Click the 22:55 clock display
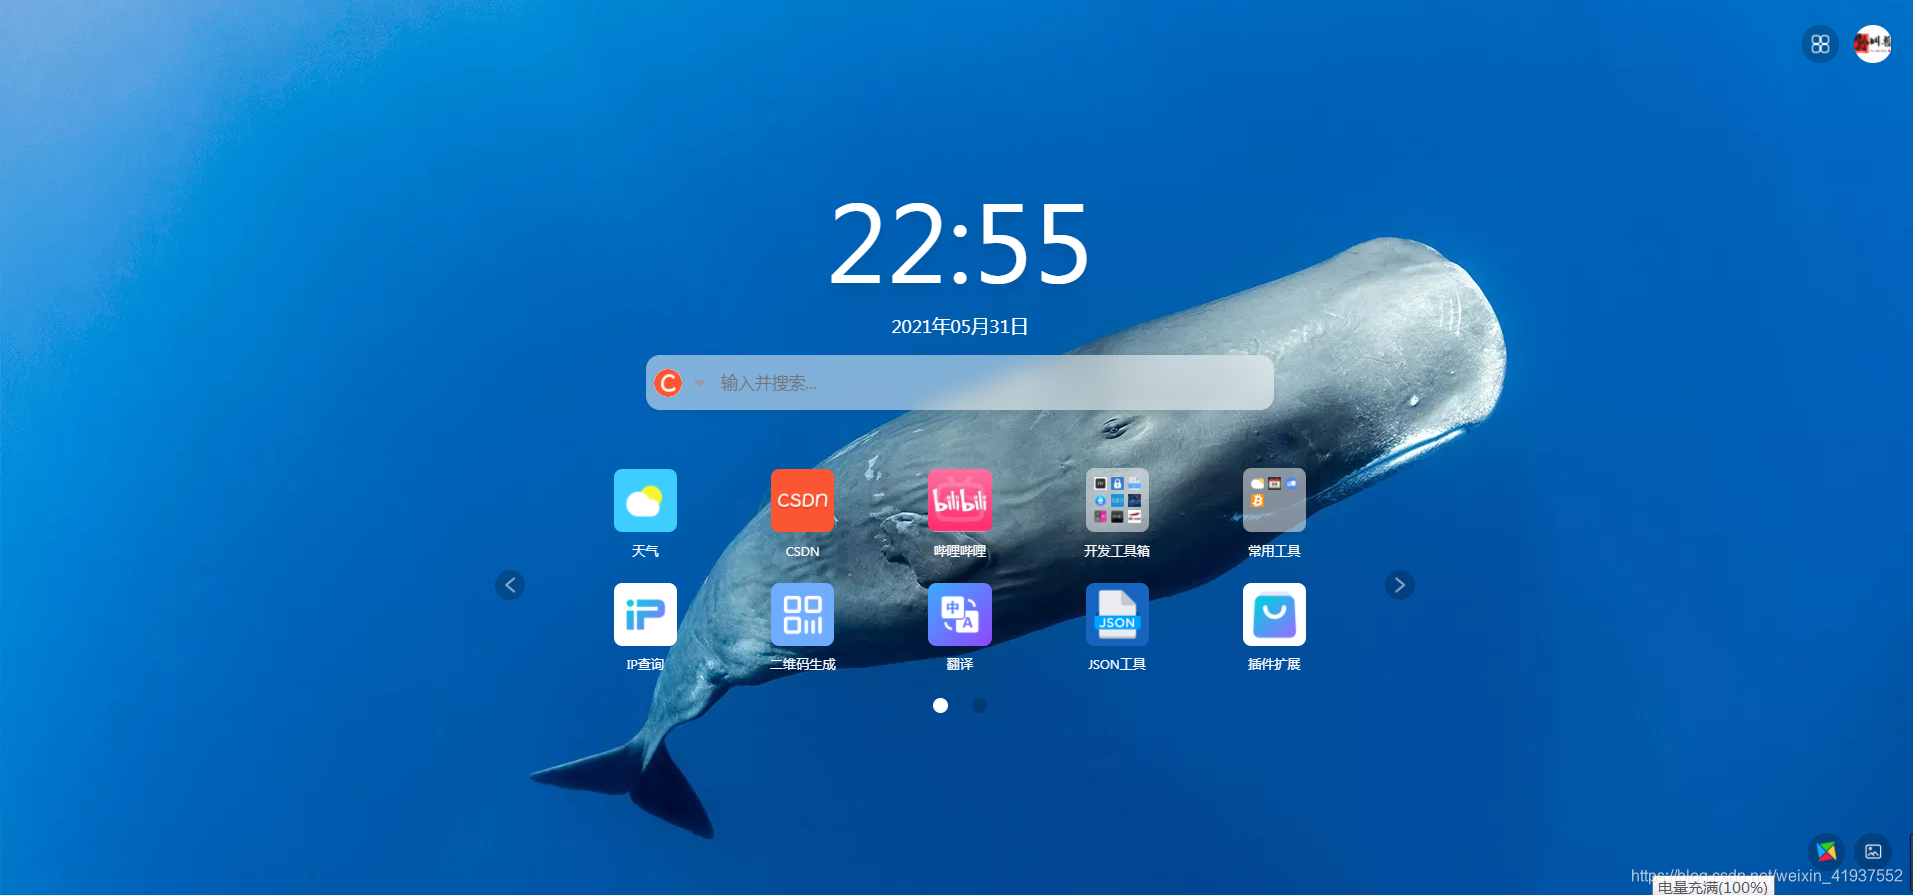This screenshot has height=895, width=1913. coord(959,245)
